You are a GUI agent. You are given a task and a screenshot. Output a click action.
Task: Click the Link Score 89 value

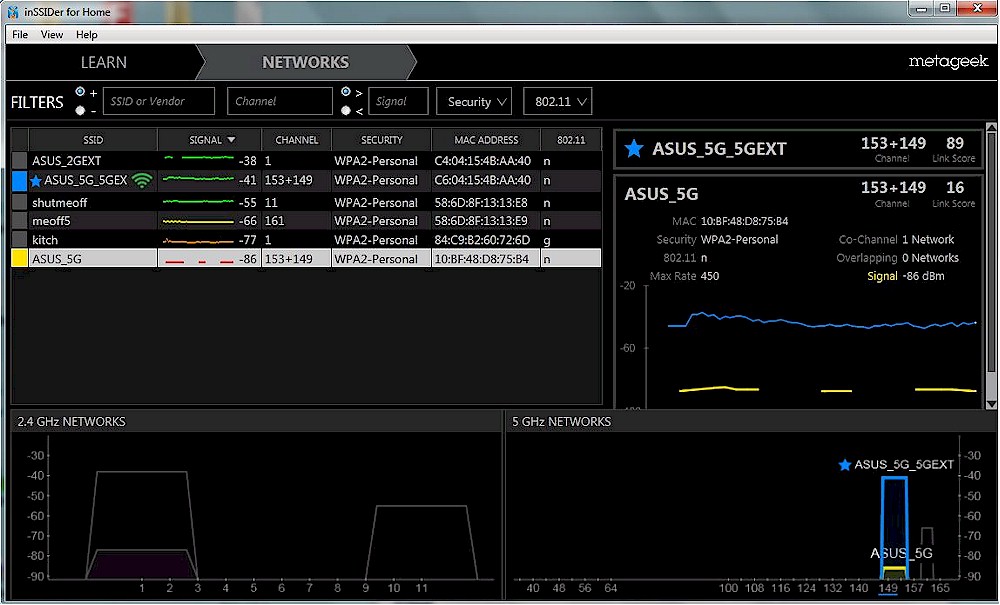pos(955,143)
